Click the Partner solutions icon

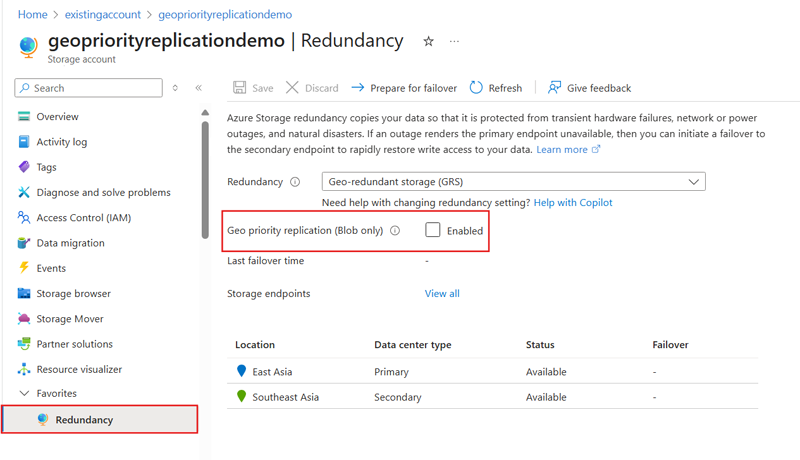pos(24,344)
